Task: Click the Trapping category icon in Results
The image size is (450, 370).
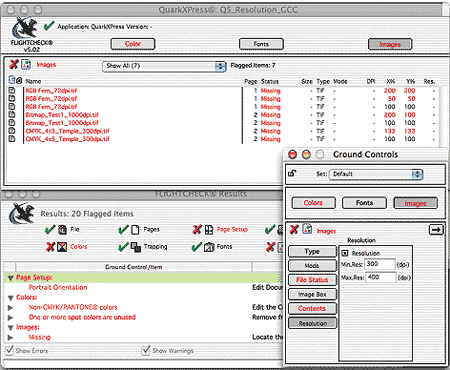Action: pyautogui.click(x=136, y=247)
